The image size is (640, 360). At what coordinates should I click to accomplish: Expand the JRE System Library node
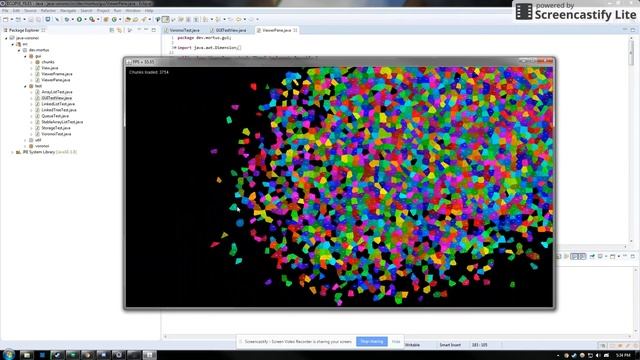coord(13,152)
